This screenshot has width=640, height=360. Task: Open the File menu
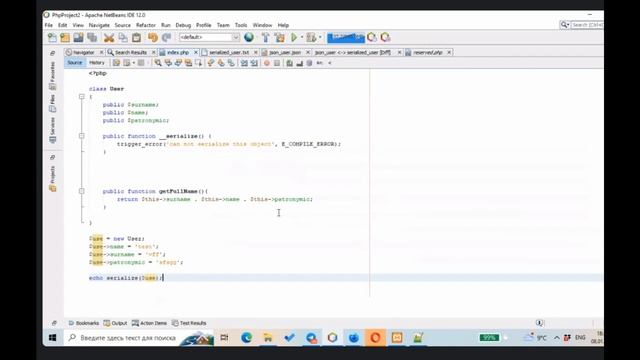(x=49, y=25)
